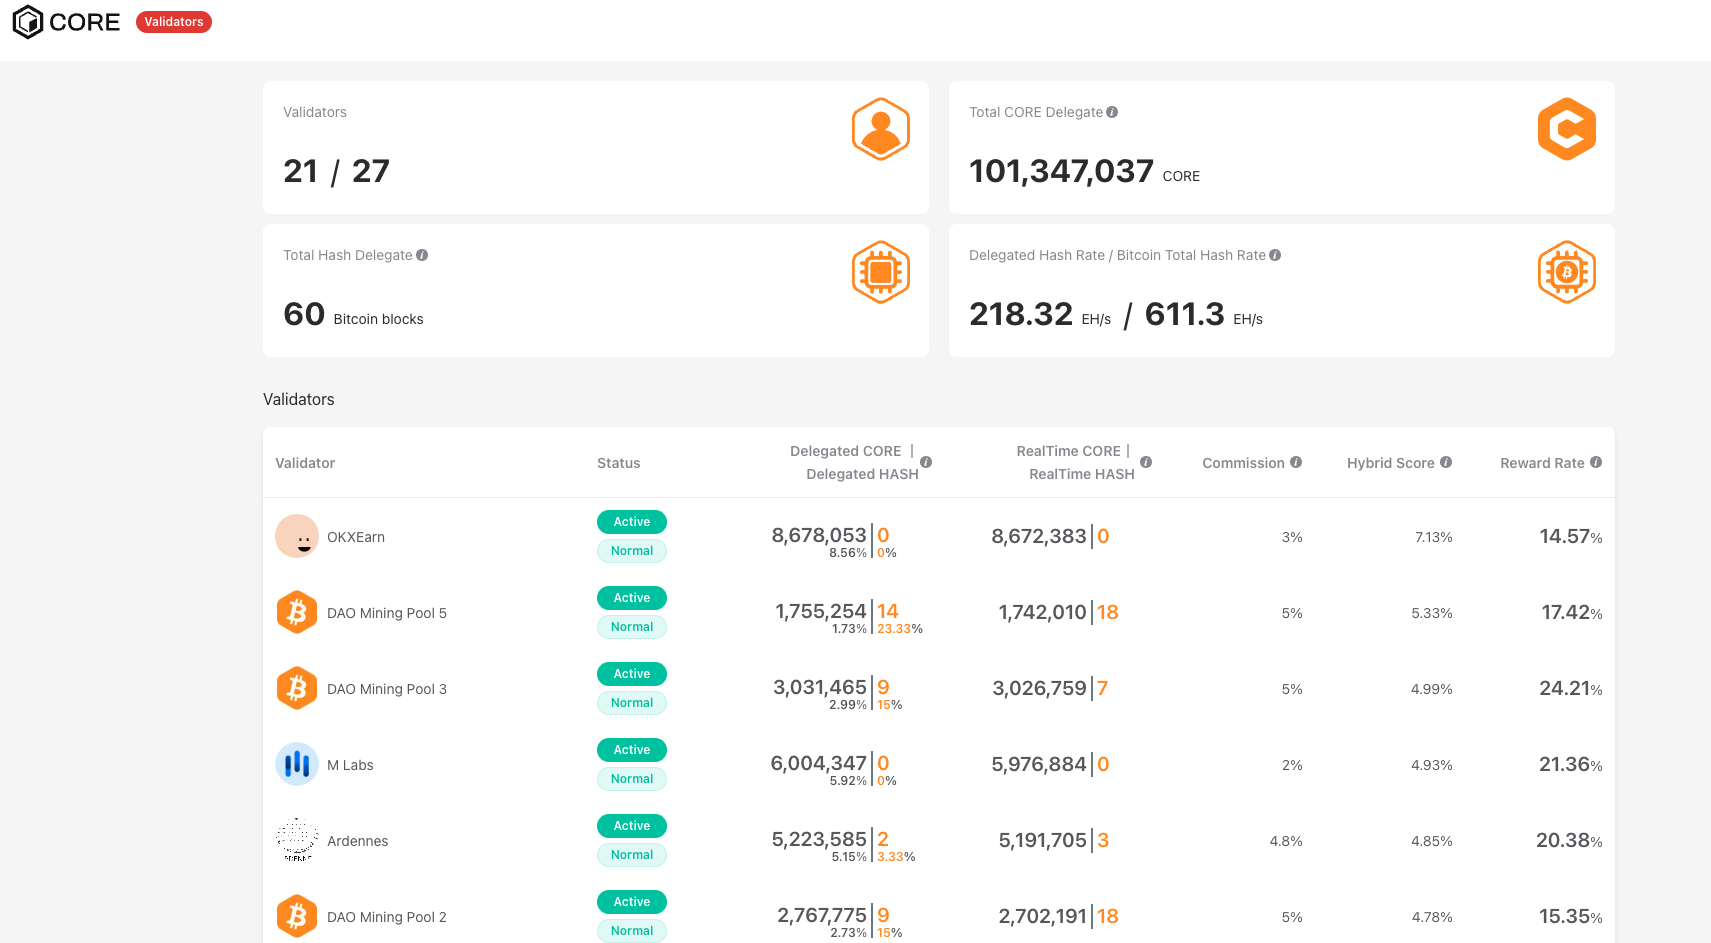Click Normal badge for M Labs
This screenshot has width=1711, height=943.
632,779
